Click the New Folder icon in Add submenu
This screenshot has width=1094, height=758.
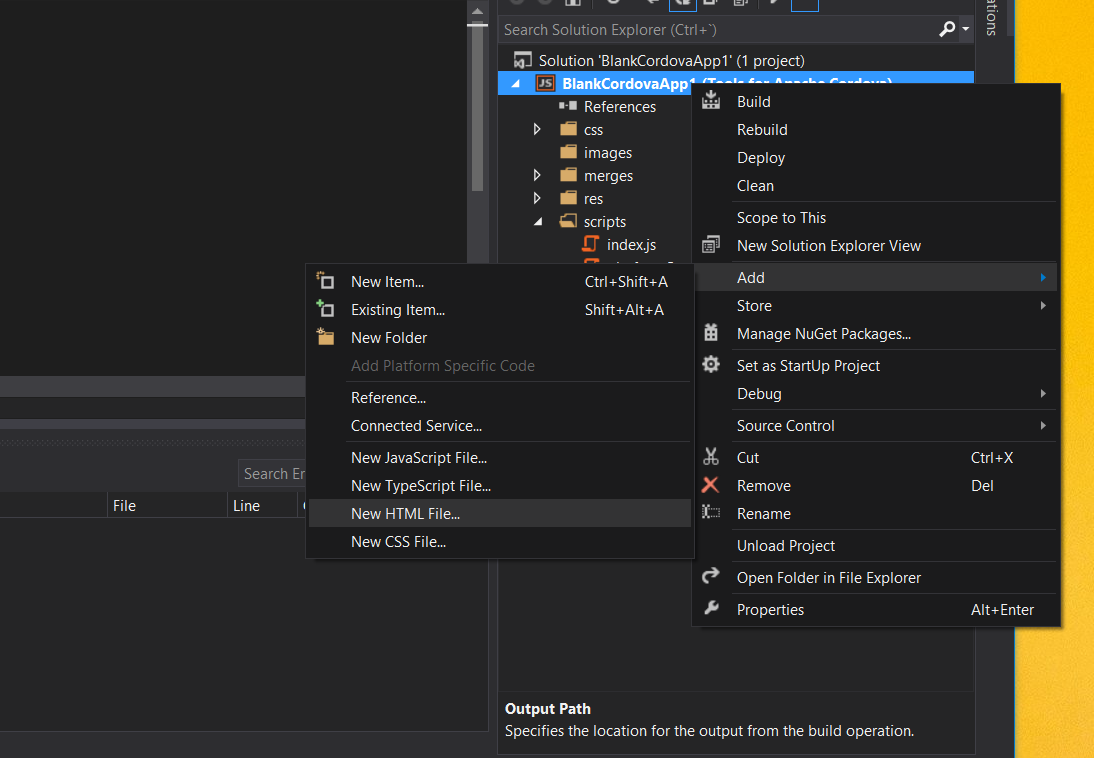pyautogui.click(x=325, y=337)
